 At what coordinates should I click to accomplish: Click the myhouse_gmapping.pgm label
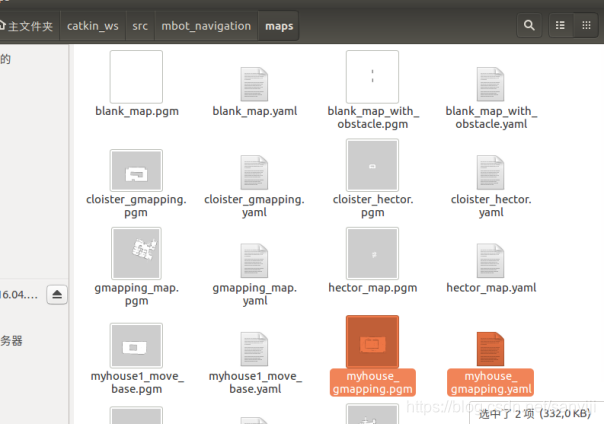point(373,383)
